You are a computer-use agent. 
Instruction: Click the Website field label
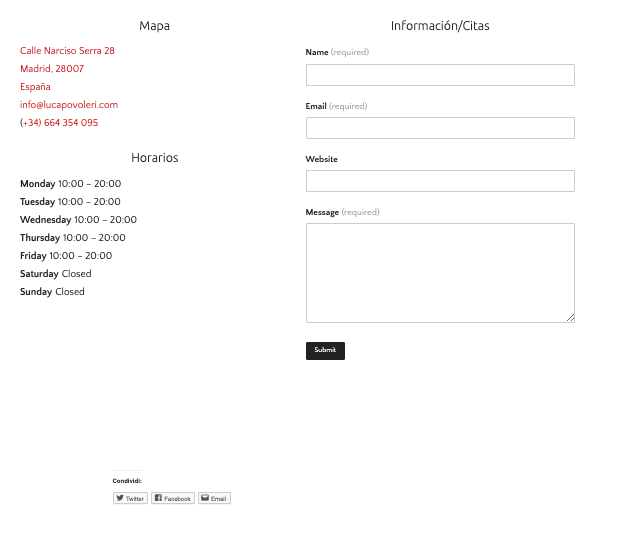(321, 159)
